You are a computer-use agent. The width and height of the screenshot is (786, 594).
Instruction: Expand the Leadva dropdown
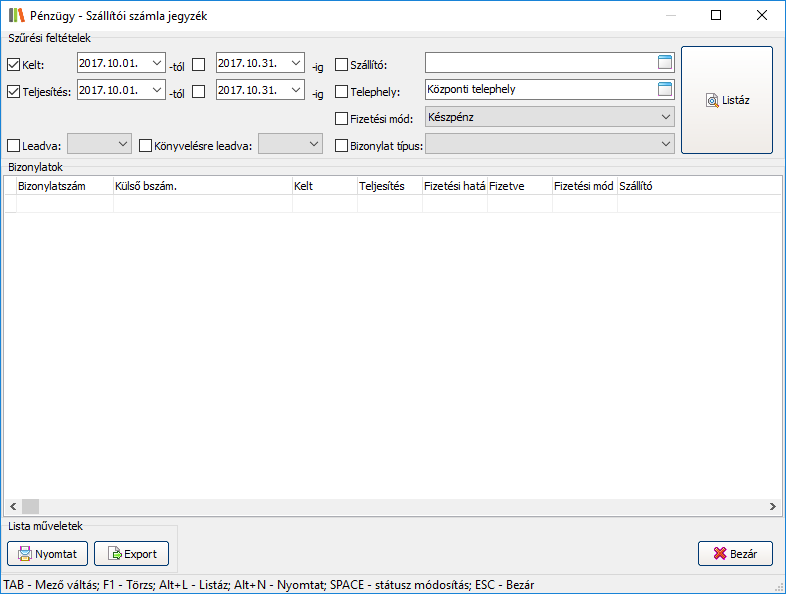(x=123, y=144)
